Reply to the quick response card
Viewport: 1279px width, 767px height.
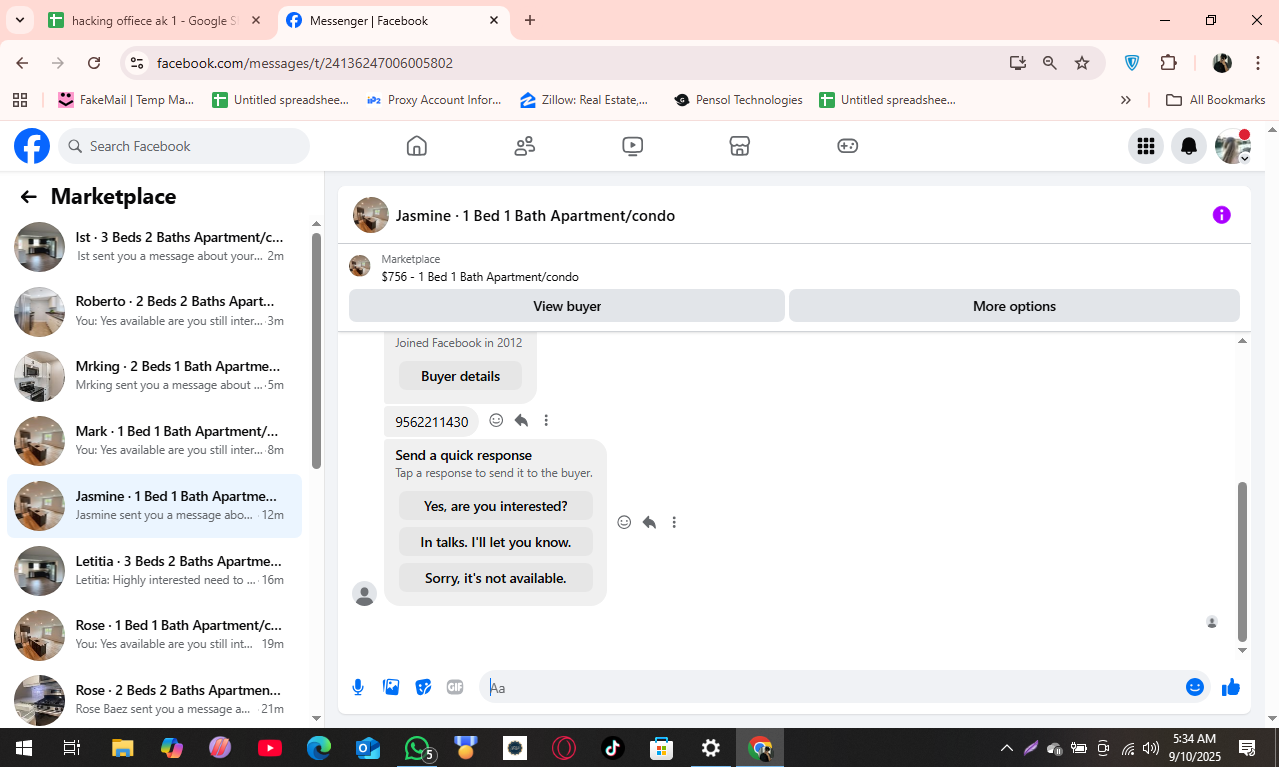tap(649, 522)
